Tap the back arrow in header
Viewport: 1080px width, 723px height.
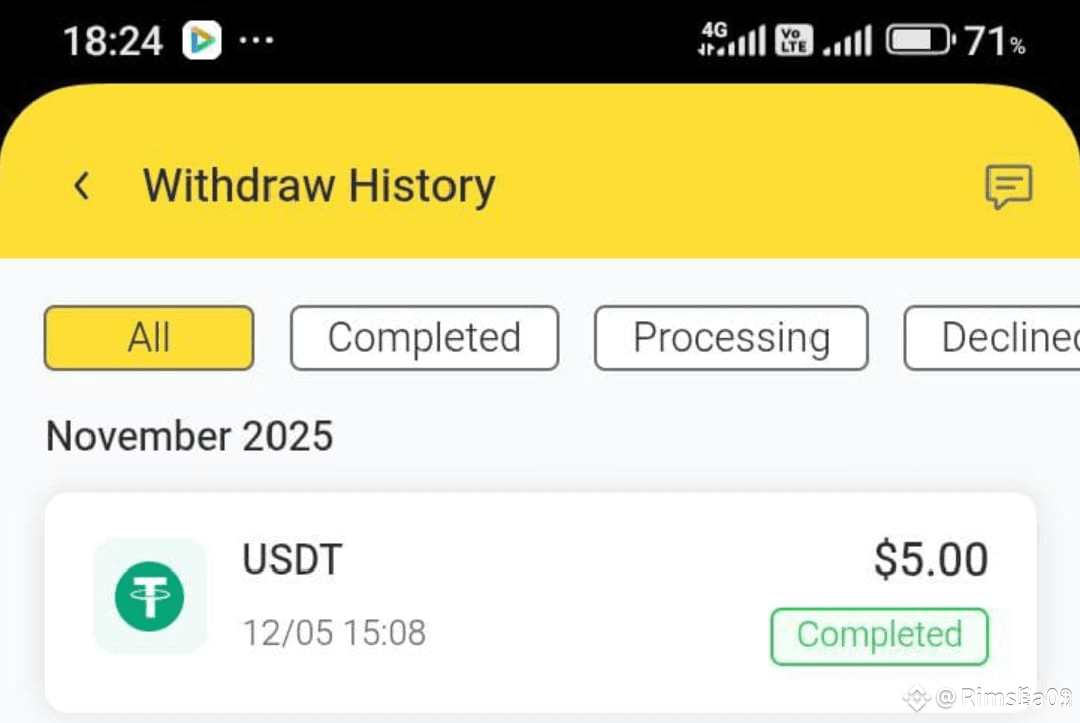click(82, 186)
